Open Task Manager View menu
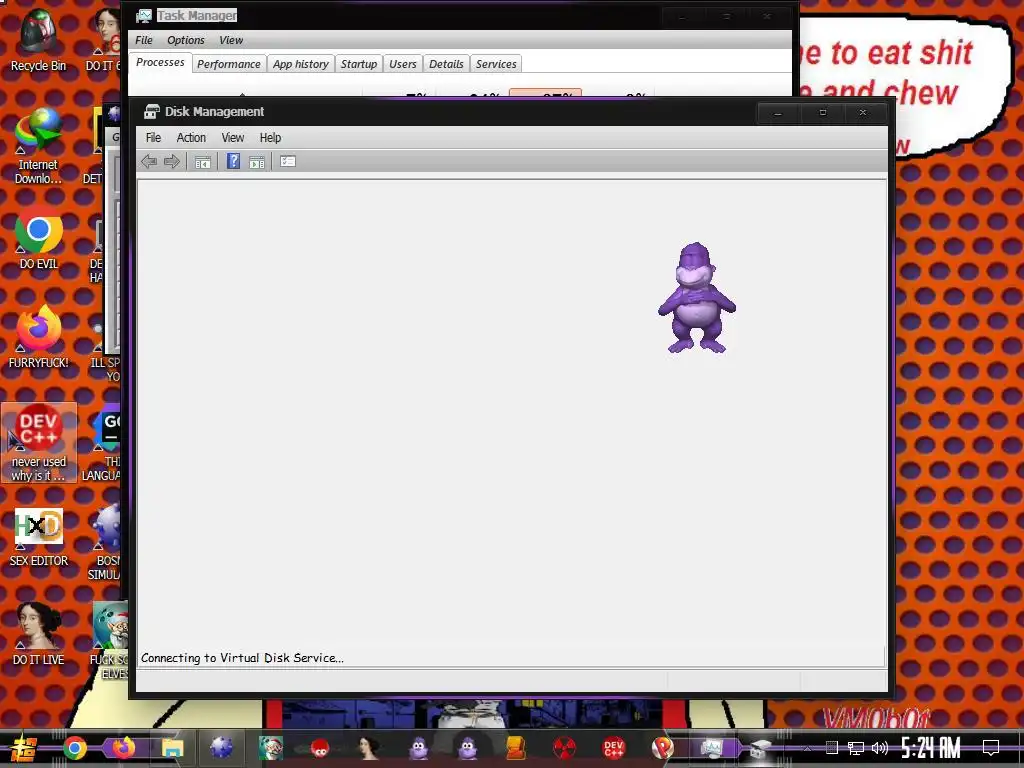Viewport: 1024px width, 768px height. click(231, 40)
